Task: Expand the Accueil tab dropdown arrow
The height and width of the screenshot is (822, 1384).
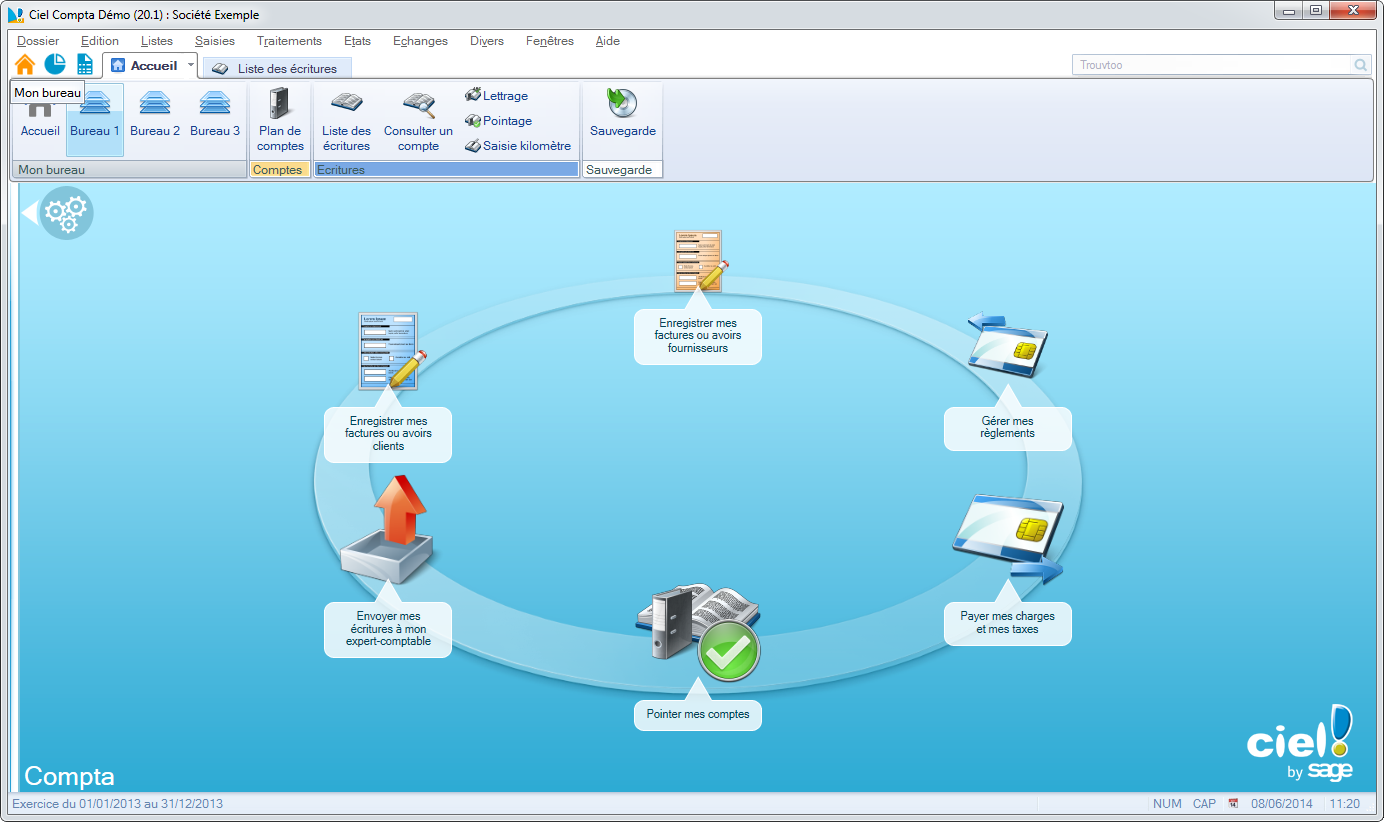Action: coord(191,65)
